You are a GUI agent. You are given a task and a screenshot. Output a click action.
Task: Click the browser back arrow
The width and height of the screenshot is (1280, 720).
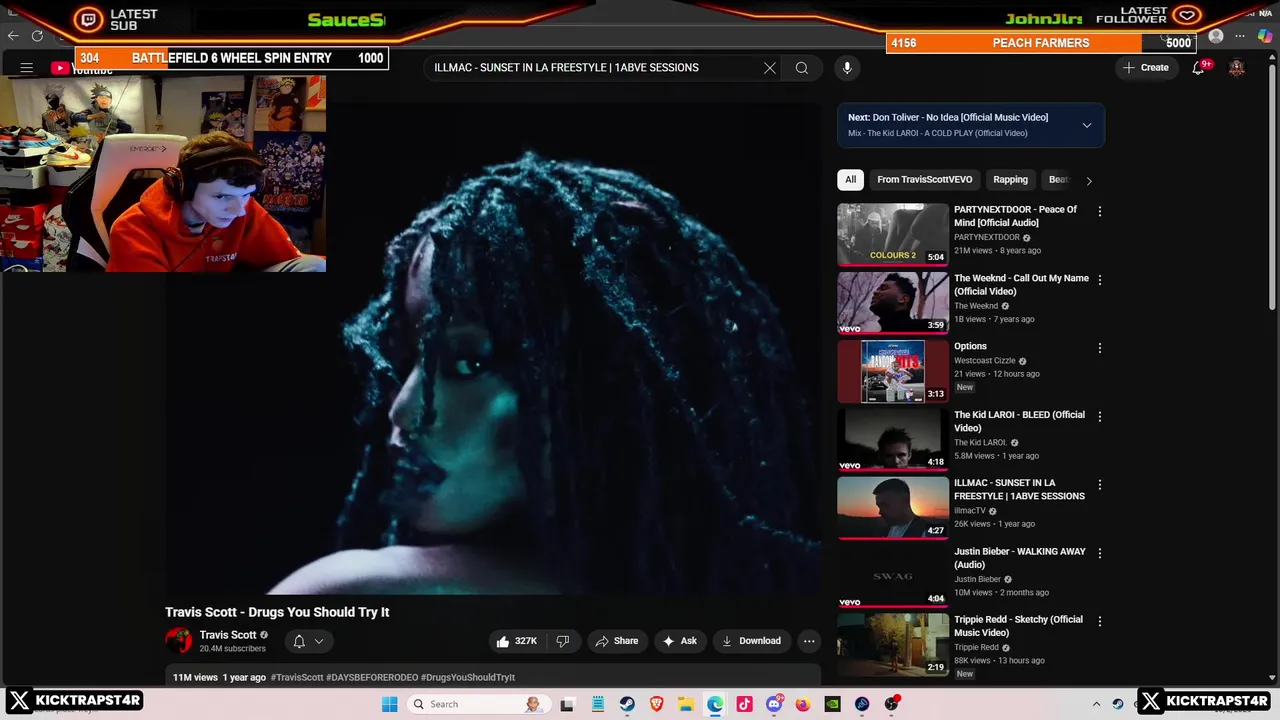pyautogui.click(x=13, y=36)
